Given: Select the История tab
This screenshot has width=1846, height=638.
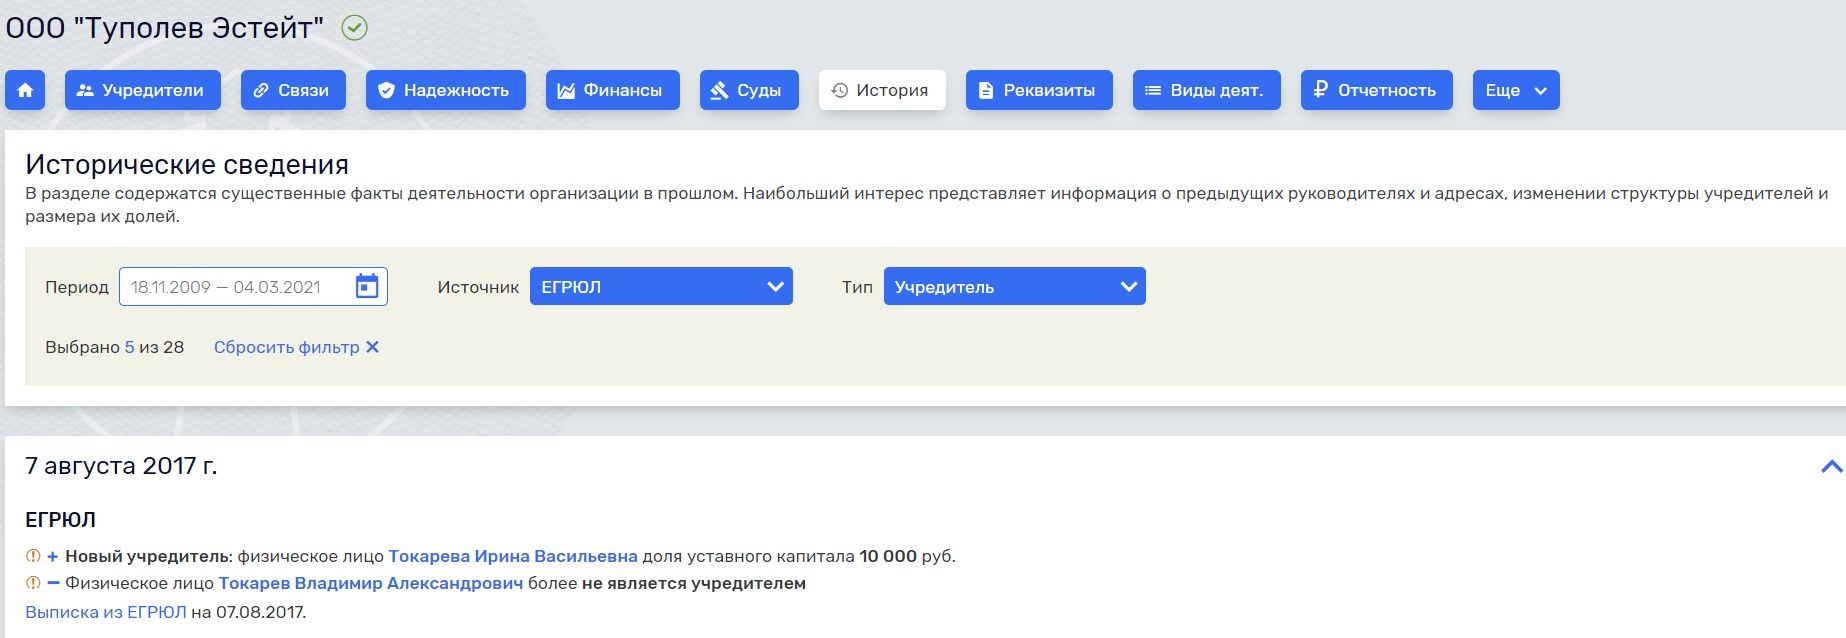Looking at the screenshot, I should tap(882, 90).
